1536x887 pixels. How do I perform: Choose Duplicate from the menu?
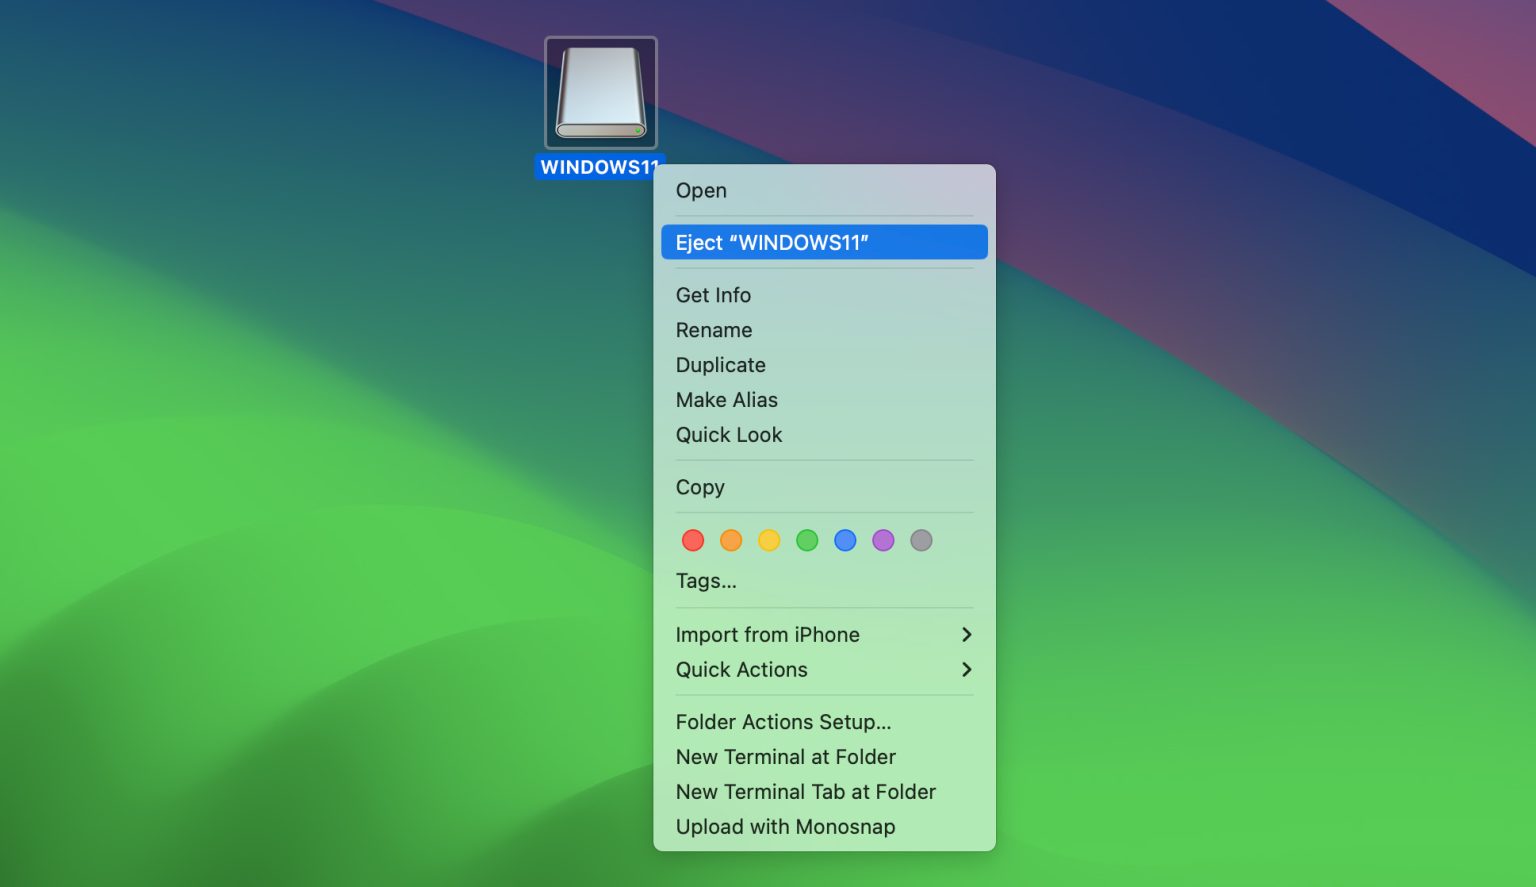coord(720,365)
